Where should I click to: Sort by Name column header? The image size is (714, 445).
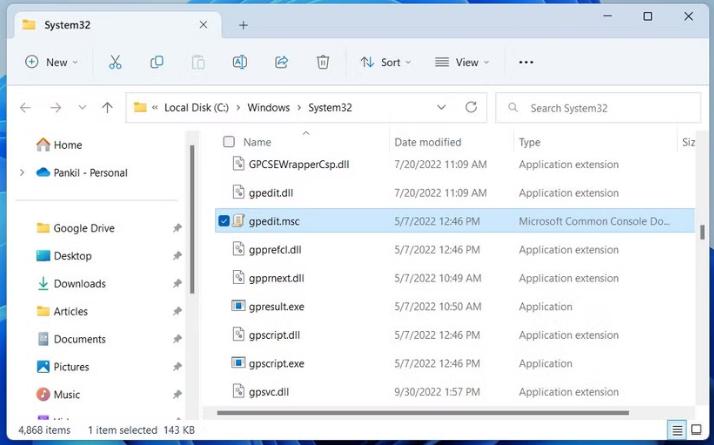point(257,142)
